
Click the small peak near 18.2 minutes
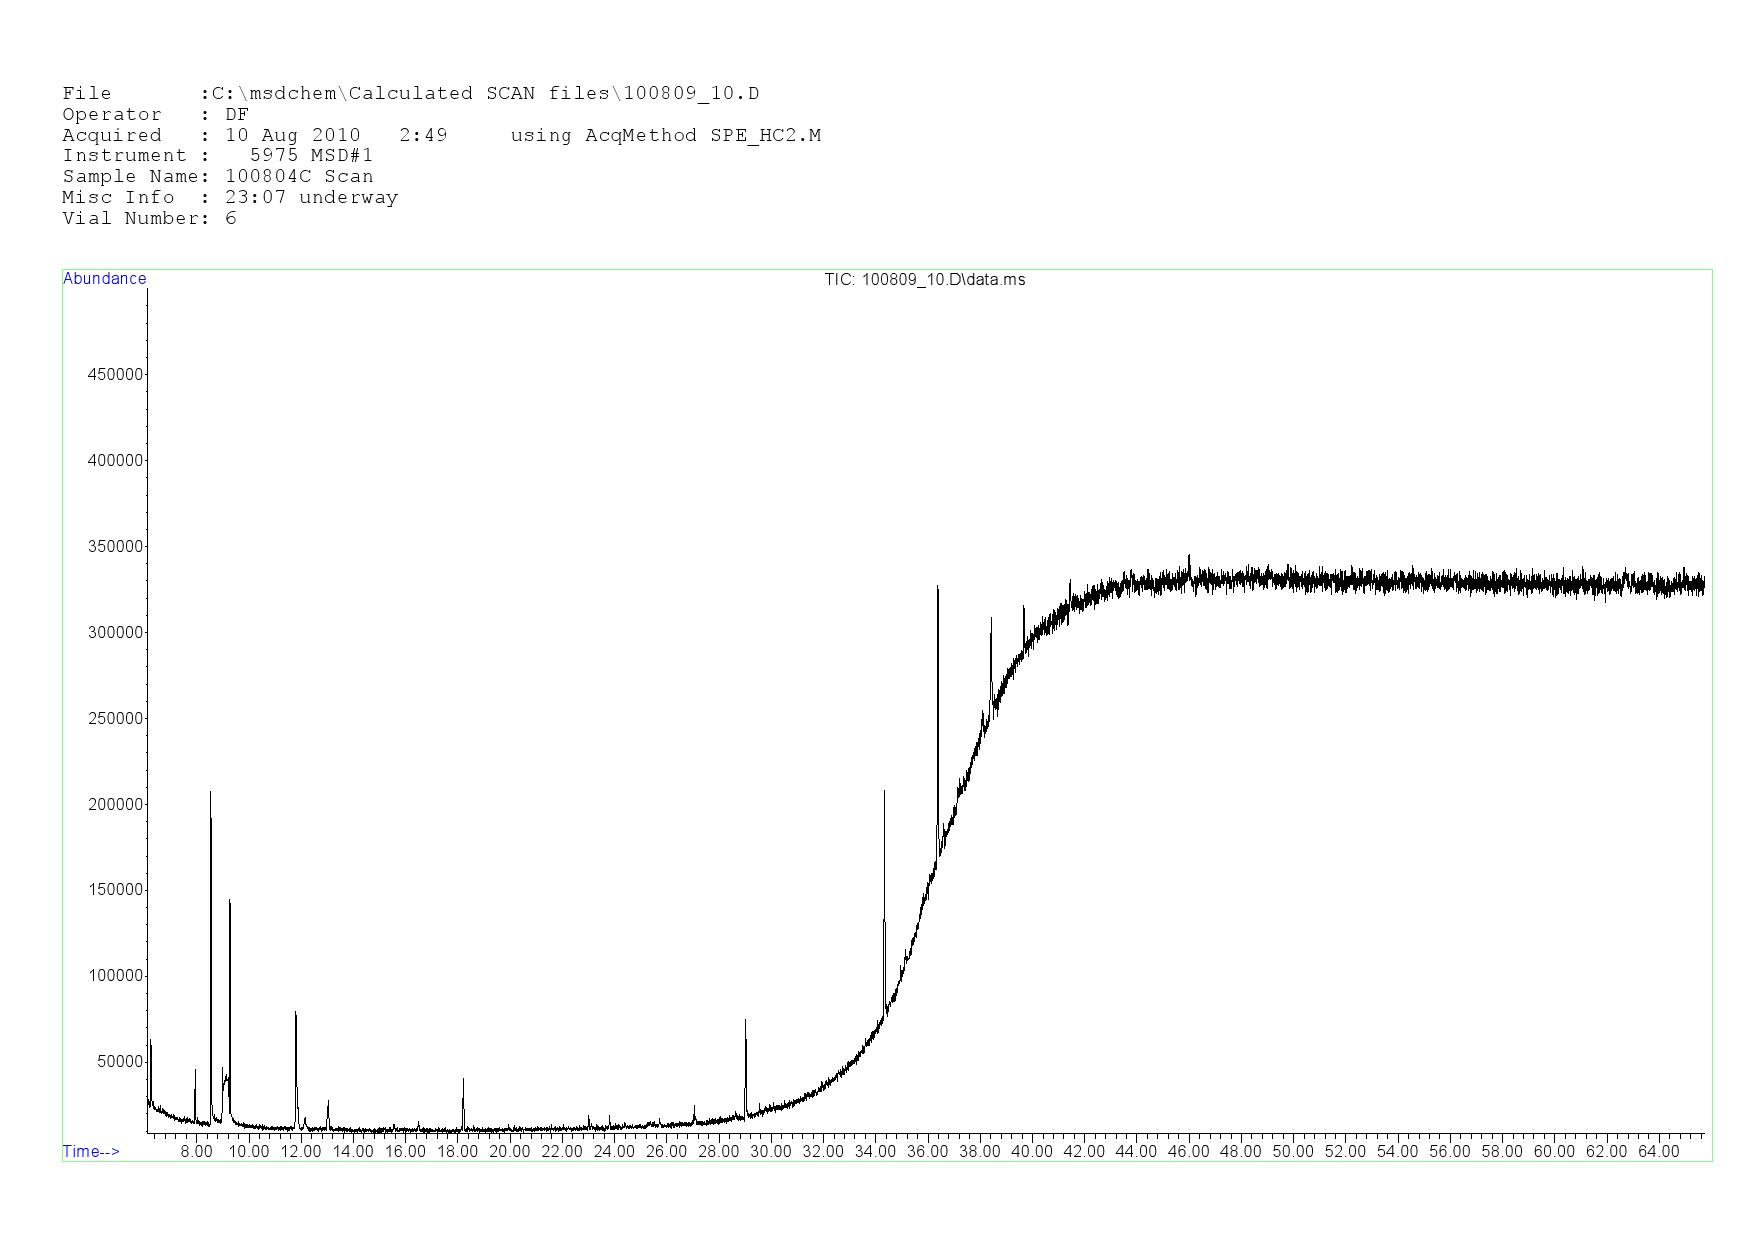pos(463,1080)
